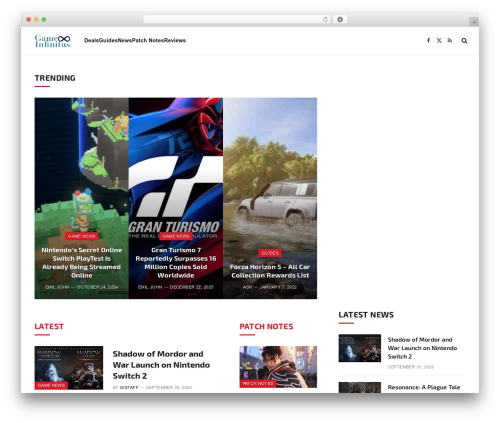Open the Patch Notes menu item
Viewport: 500px width, 423px height.
point(148,40)
